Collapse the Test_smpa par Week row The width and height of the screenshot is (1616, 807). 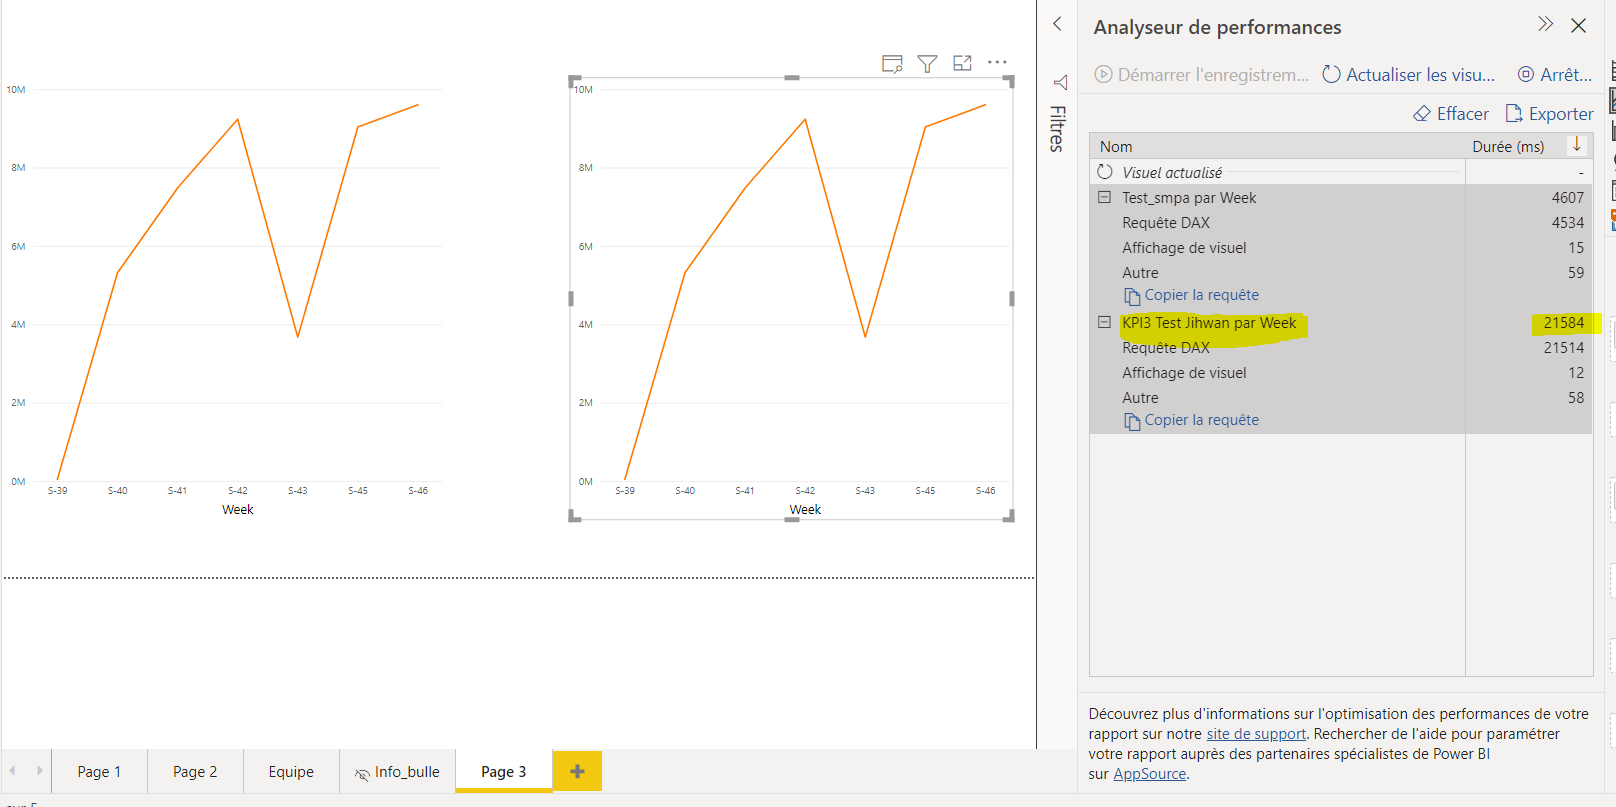pyautogui.click(x=1104, y=197)
